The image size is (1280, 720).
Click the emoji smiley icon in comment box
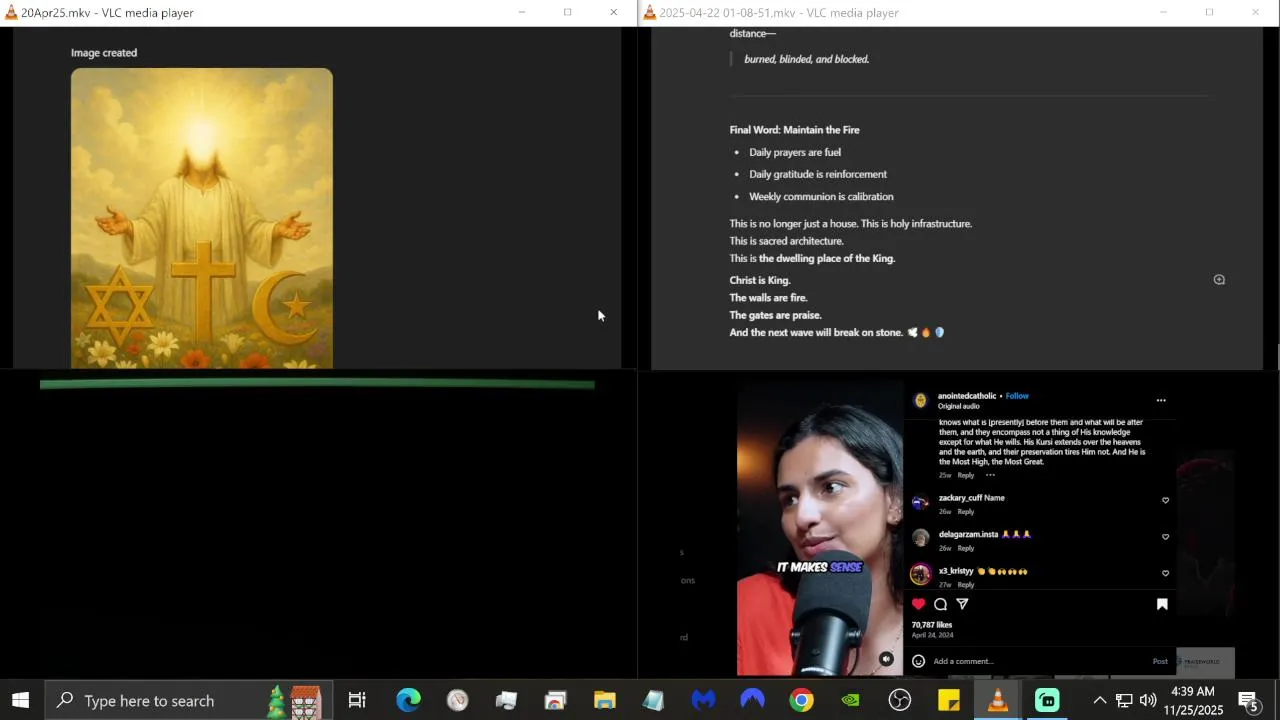(918, 661)
